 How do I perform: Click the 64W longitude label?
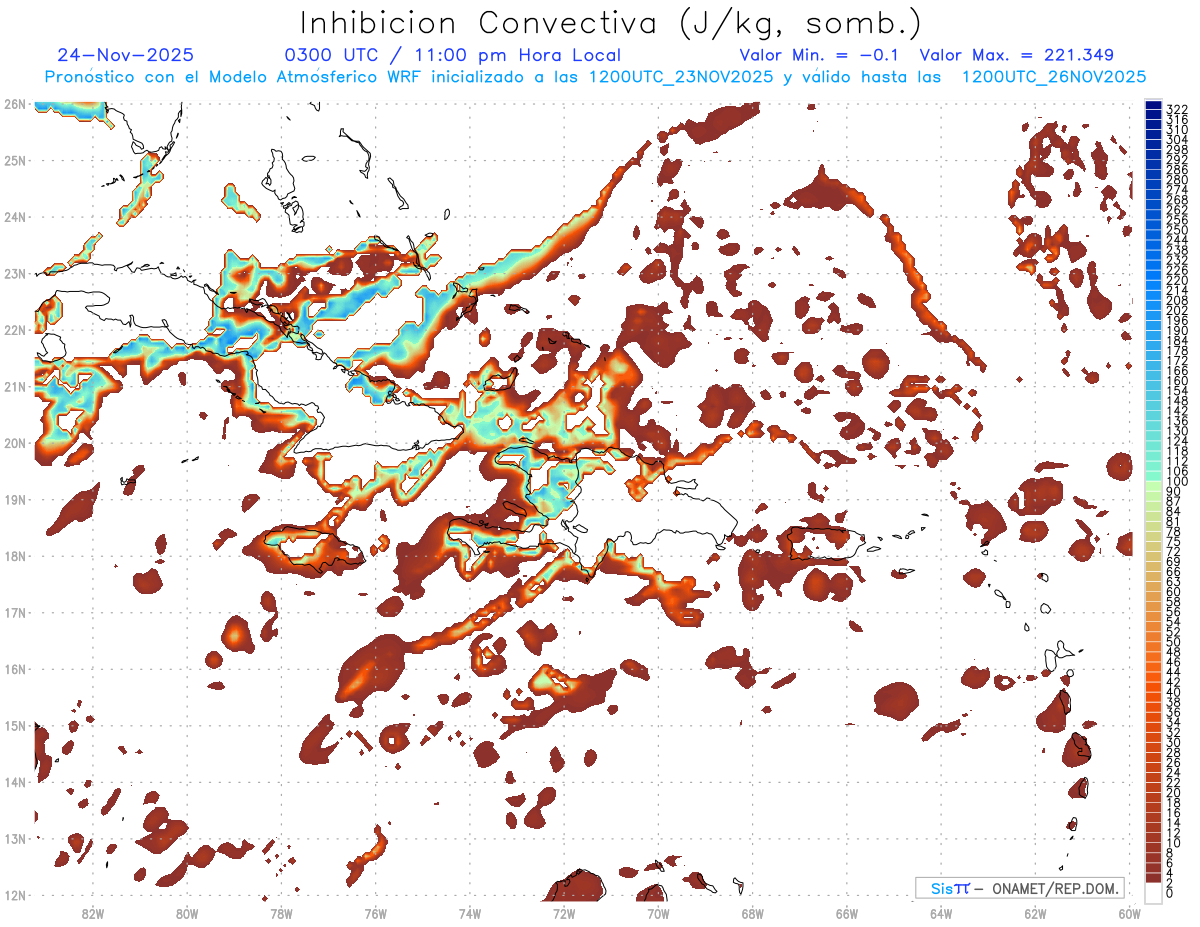tap(941, 913)
